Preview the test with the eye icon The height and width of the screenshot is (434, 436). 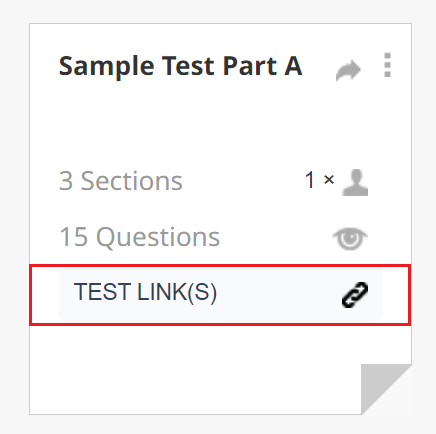[350, 239]
